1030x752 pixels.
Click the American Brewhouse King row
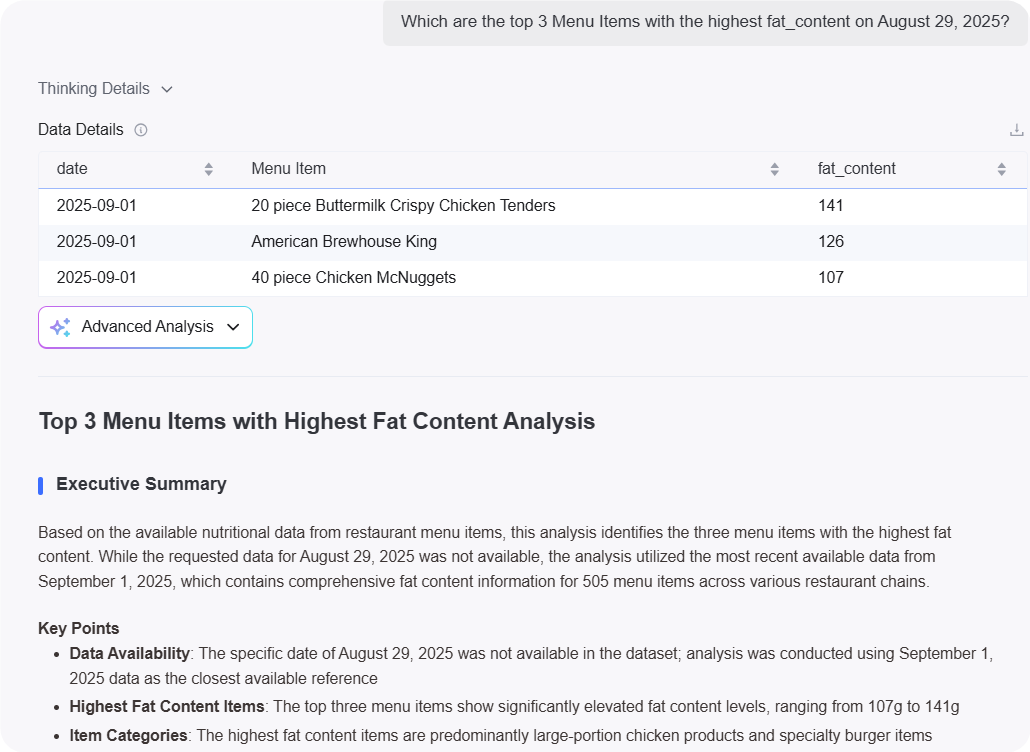point(344,242)
